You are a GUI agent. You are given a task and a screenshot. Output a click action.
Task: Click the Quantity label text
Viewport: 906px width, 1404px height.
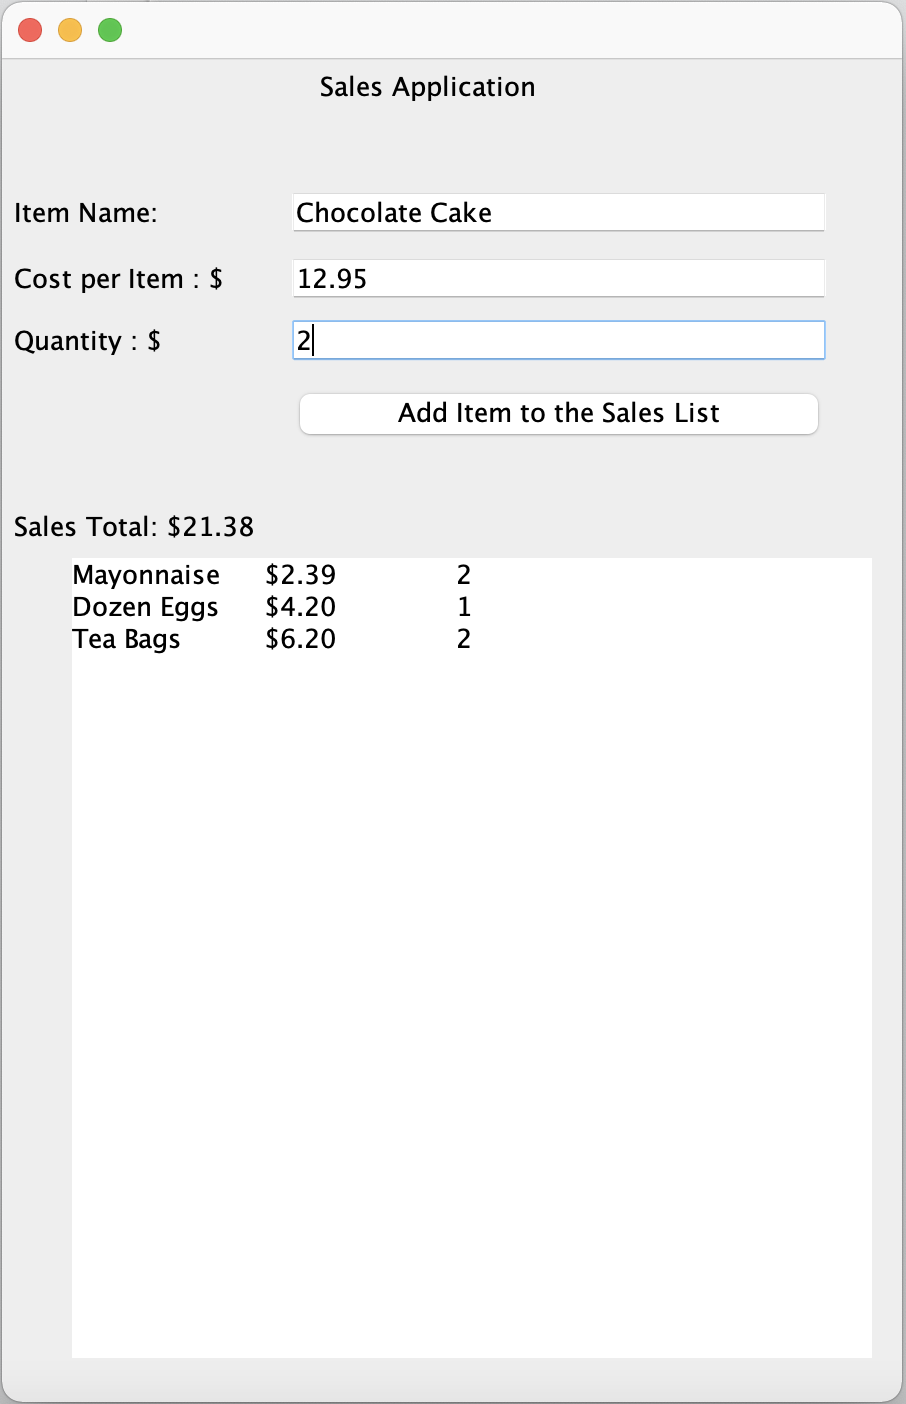click(x=87, y=341)
